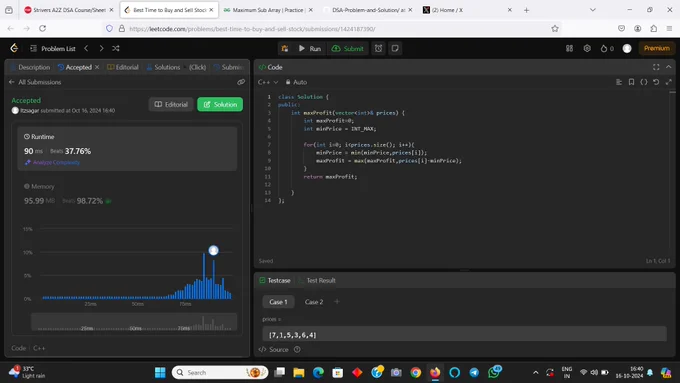Click the help icon next to Source
This screenshot has height=383, width=680.
pos(297,350)
